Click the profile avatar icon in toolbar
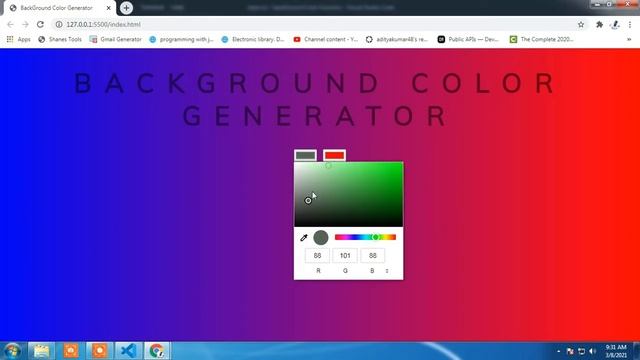Screen dimensions: 640x360 click(x=615, y=24)
